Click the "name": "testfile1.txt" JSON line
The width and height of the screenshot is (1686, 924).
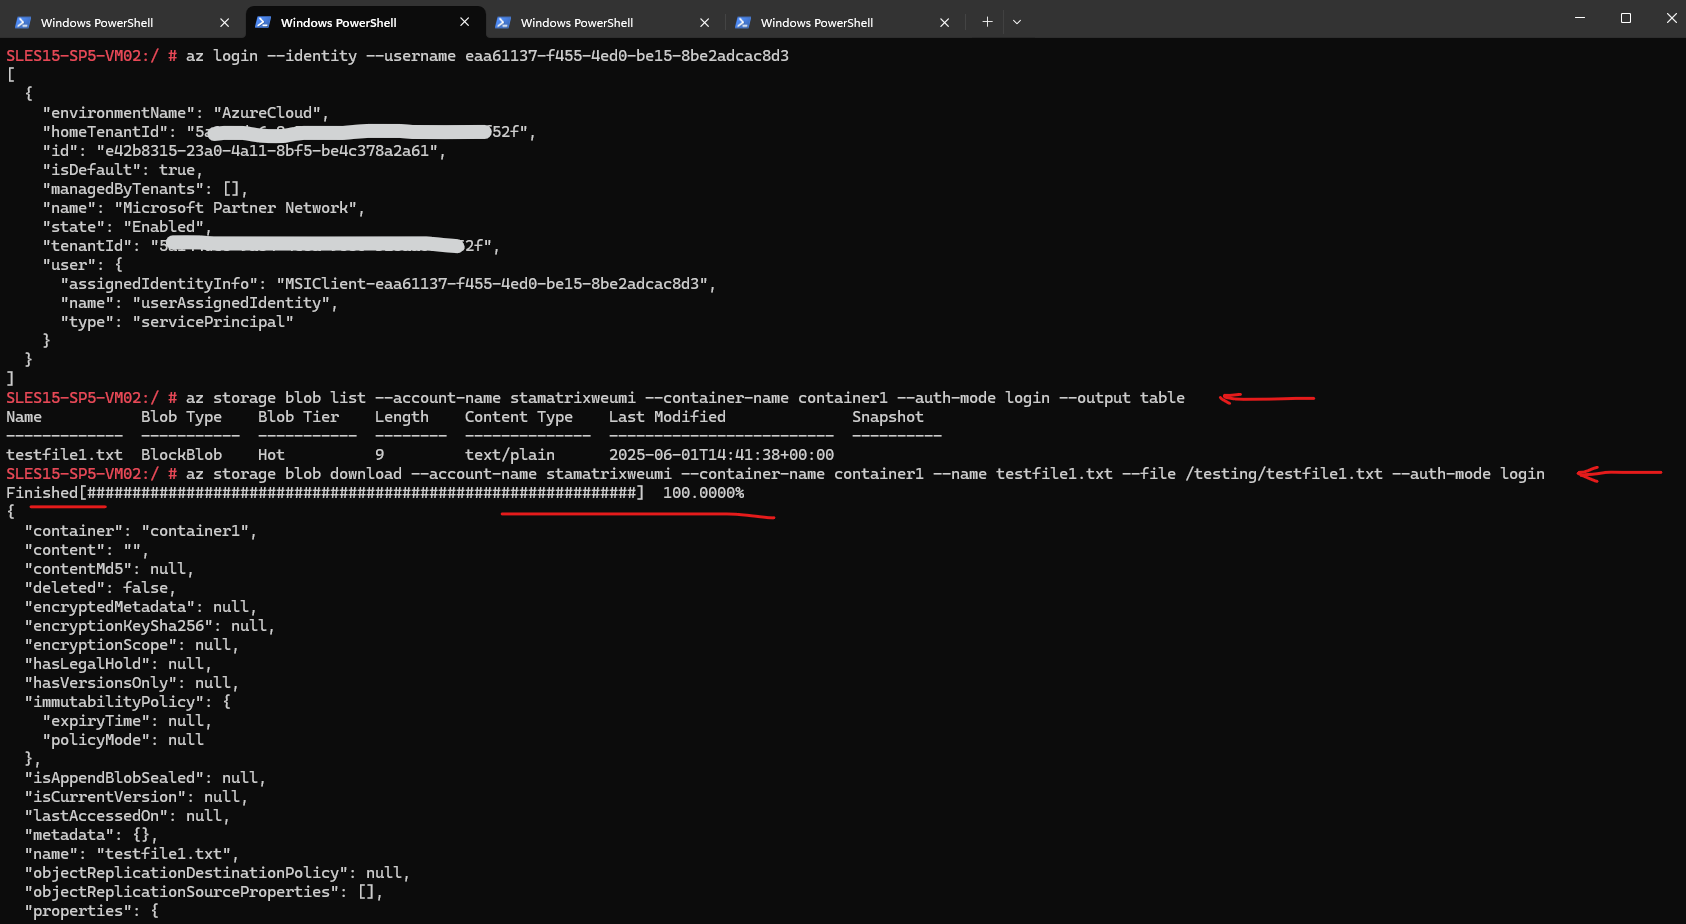[x=131, y=854]
